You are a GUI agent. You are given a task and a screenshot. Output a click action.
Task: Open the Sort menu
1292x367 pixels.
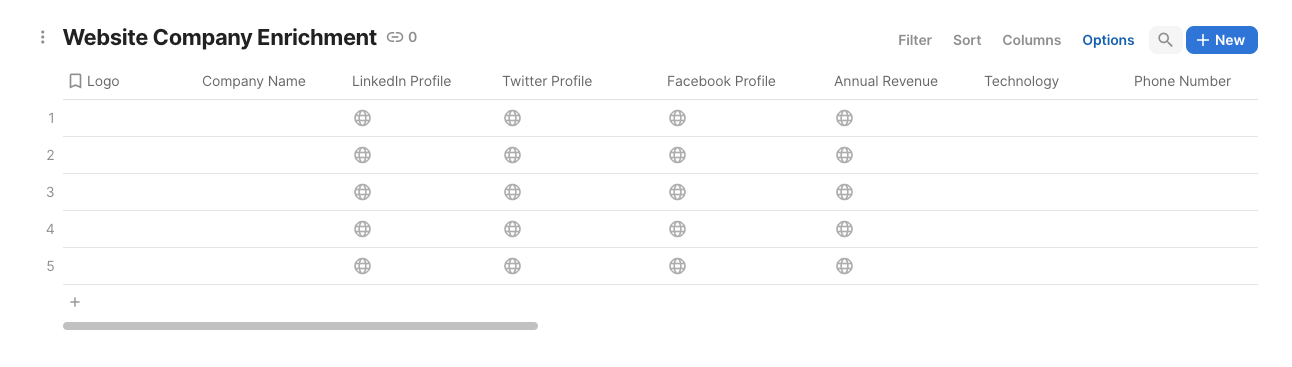point(967,40)
